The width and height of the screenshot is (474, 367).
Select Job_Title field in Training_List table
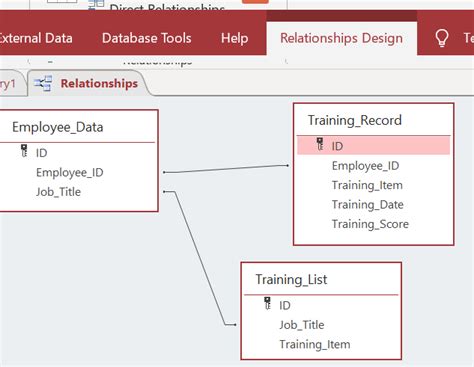pyautogui.click(x=302, y=325)
